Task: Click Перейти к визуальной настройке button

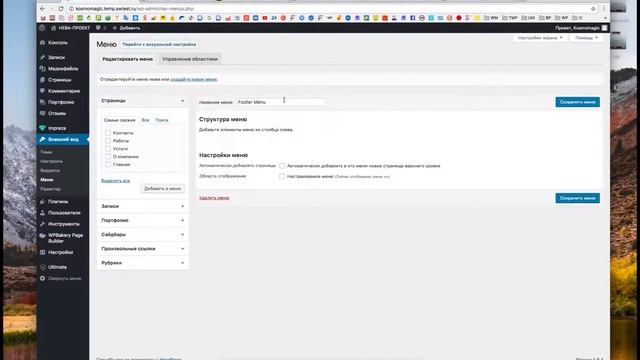Action: (159, 44)
